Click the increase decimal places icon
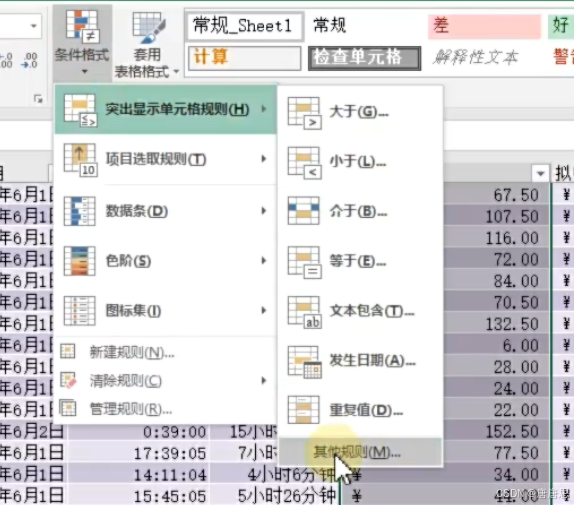574x505 pixels. click(6, 61)
